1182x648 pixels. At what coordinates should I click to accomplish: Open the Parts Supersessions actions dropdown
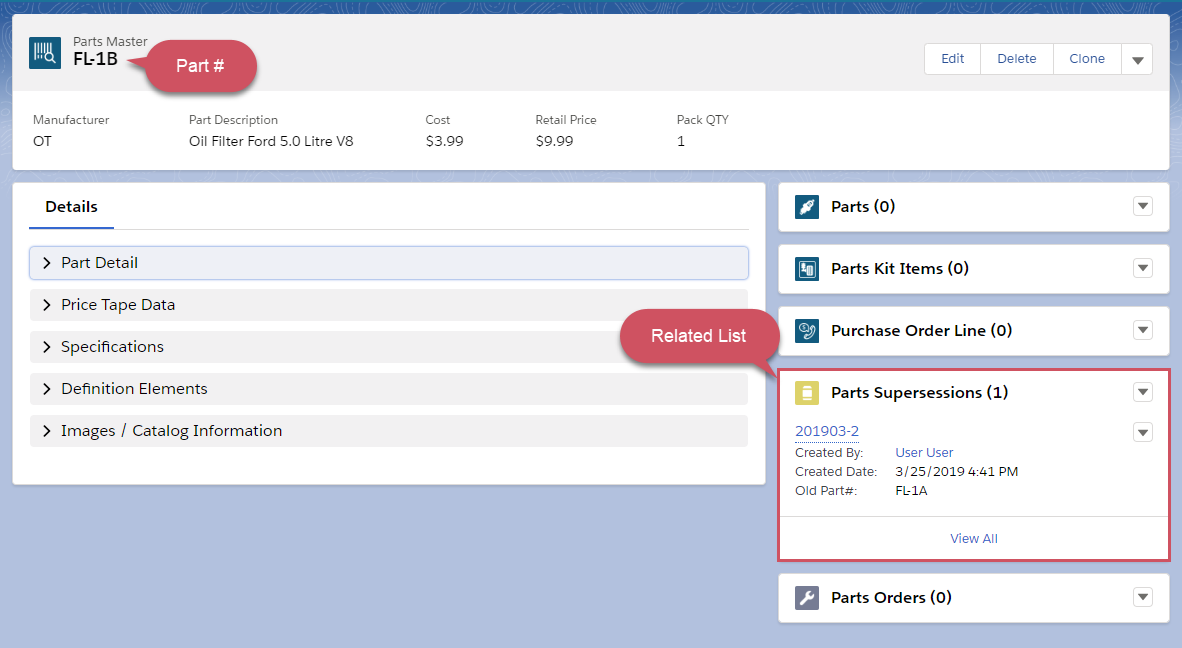[1143, 391]
